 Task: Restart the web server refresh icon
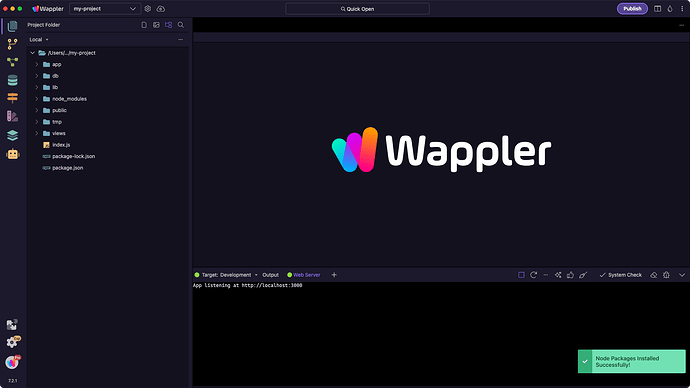pos(533,275)
